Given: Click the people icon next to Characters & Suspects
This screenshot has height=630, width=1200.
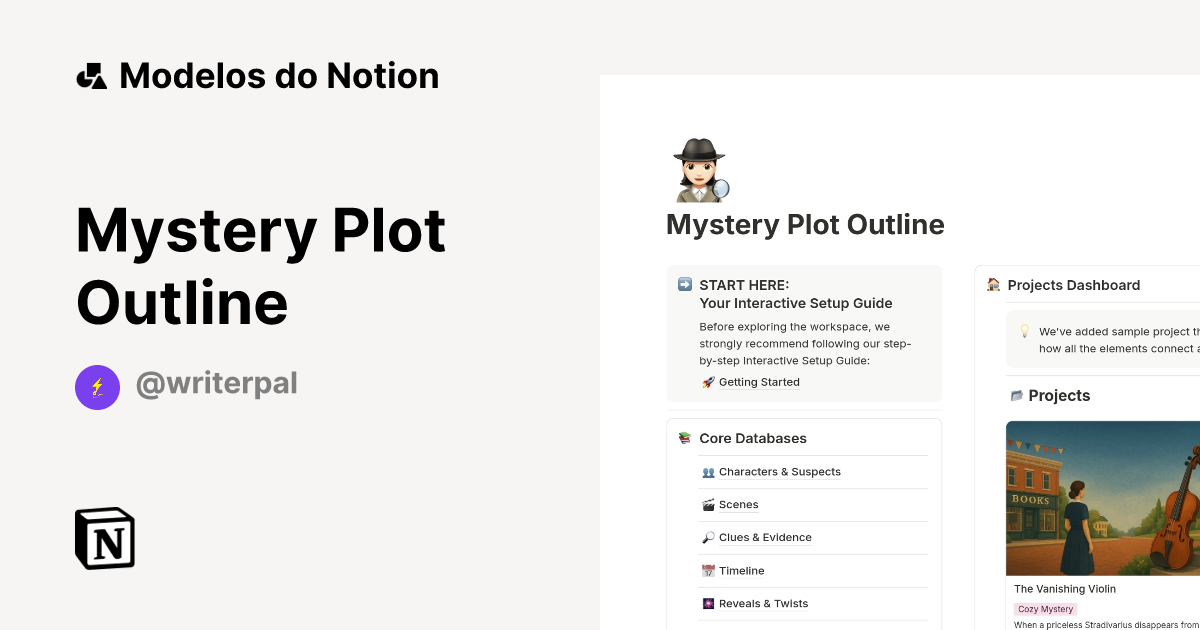Looking at the screenshot, I should pos(708,471).
